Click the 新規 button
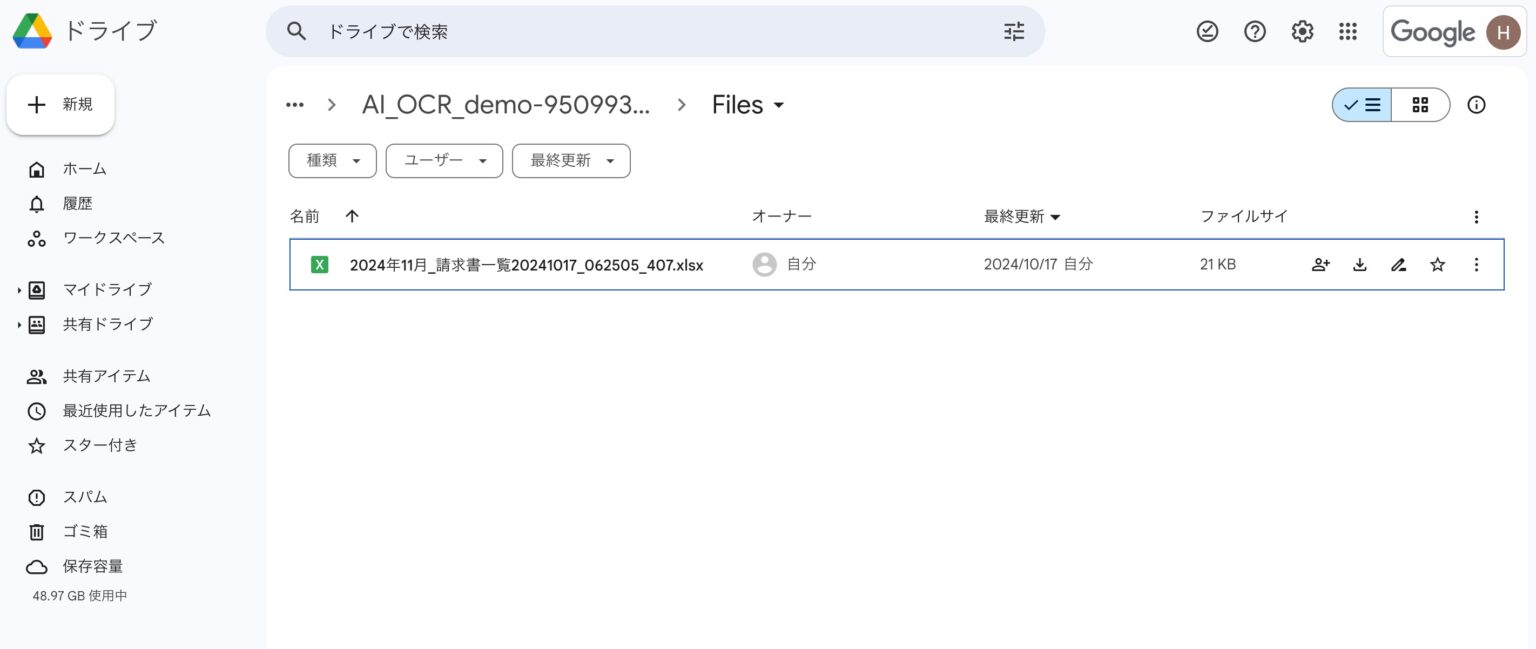Viewport: 1536px width, 649px height. [x=61, y=104]
